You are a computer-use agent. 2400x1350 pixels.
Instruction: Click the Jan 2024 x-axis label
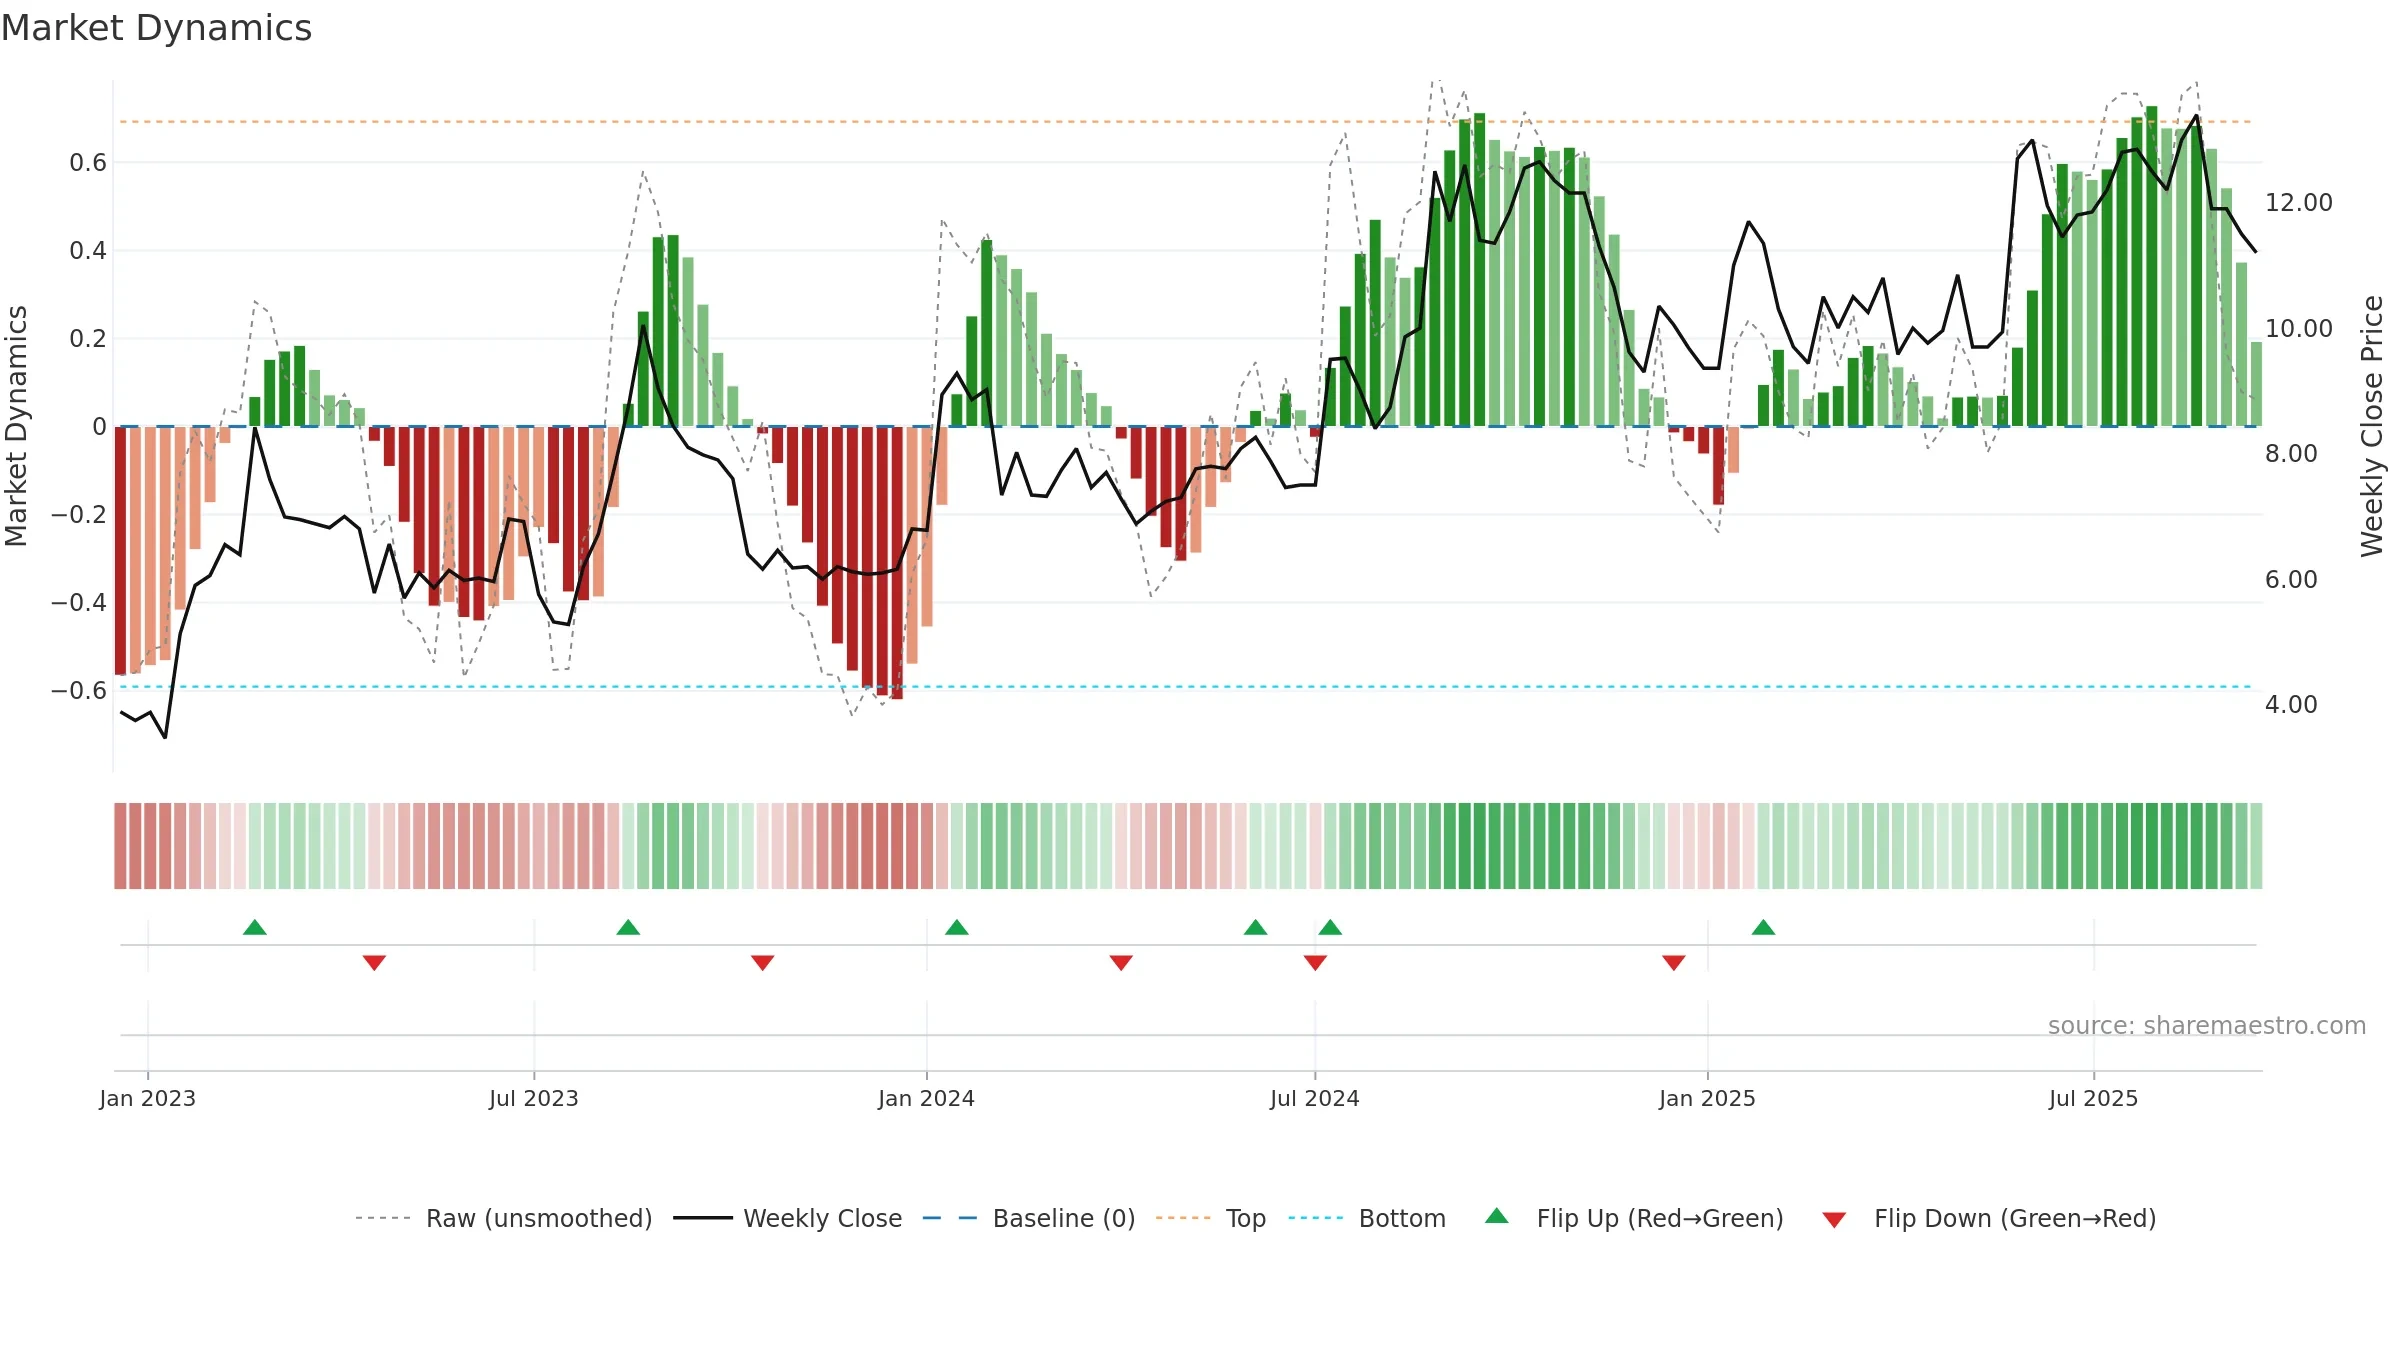click(927, 1098)
